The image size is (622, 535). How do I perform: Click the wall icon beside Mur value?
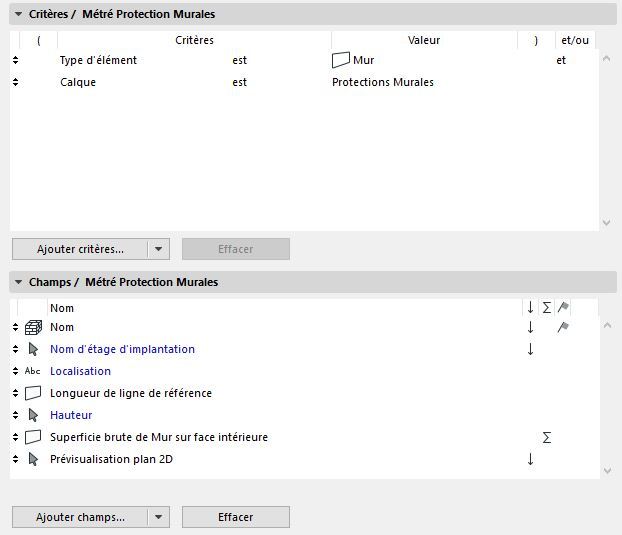tap(340, 61)
